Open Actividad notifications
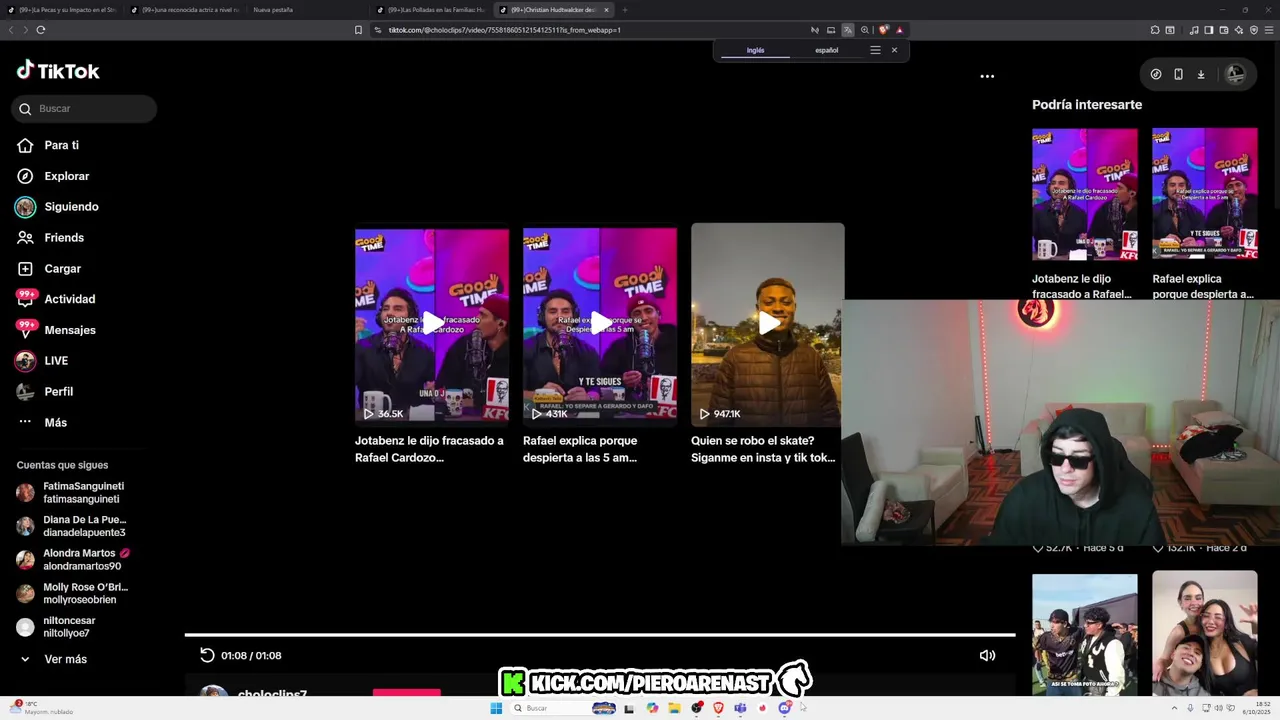 tap(56, 299)
